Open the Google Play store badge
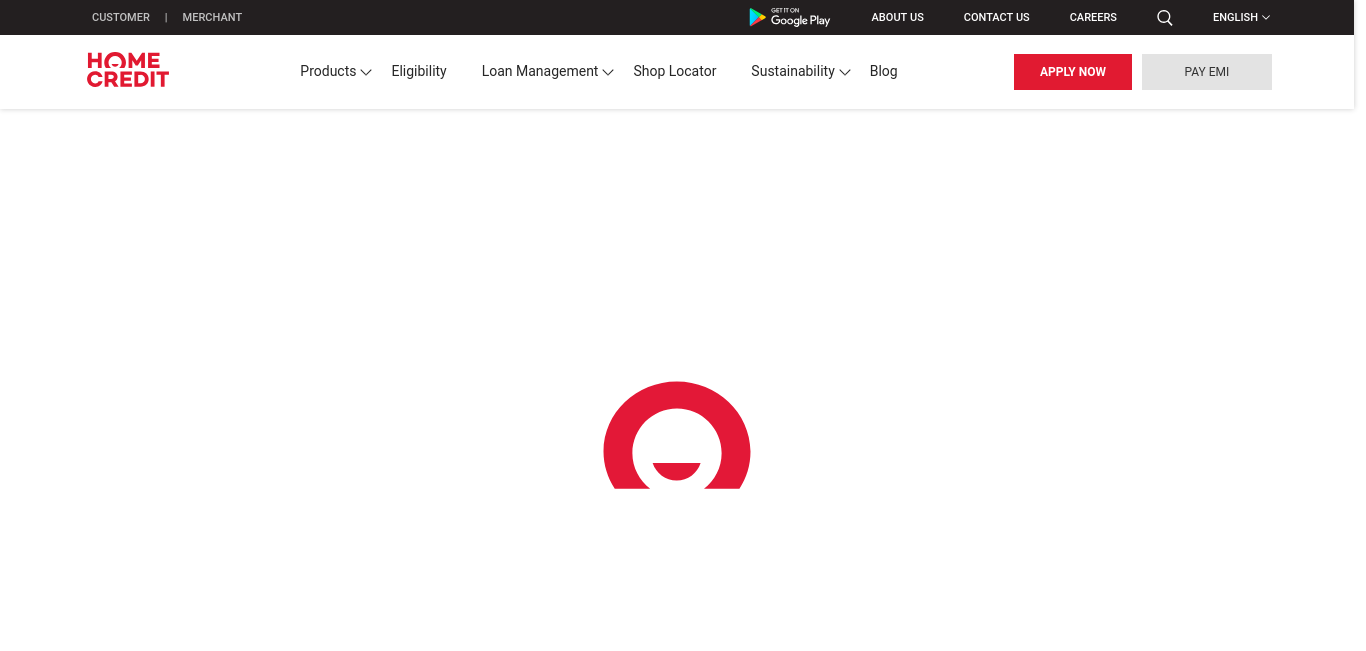The height and width of the screenshot is (651, 1366). (x=790, y=17)
